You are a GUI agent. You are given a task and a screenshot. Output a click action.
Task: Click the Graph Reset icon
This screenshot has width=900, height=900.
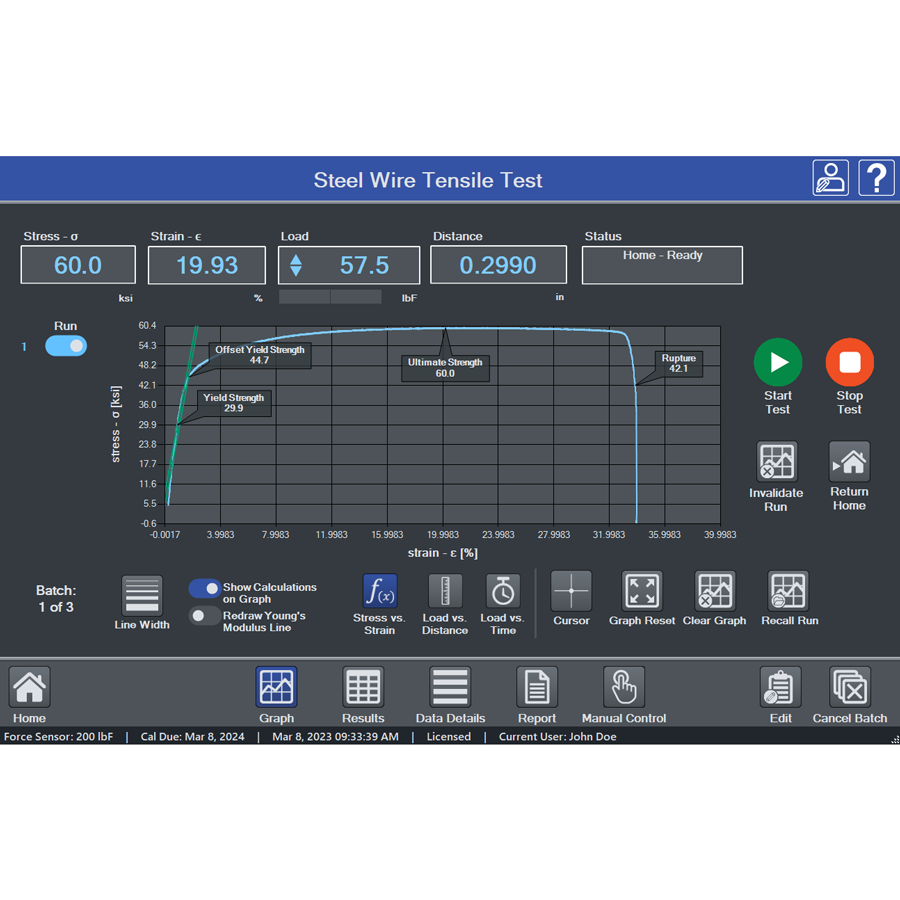pos(642,591)
